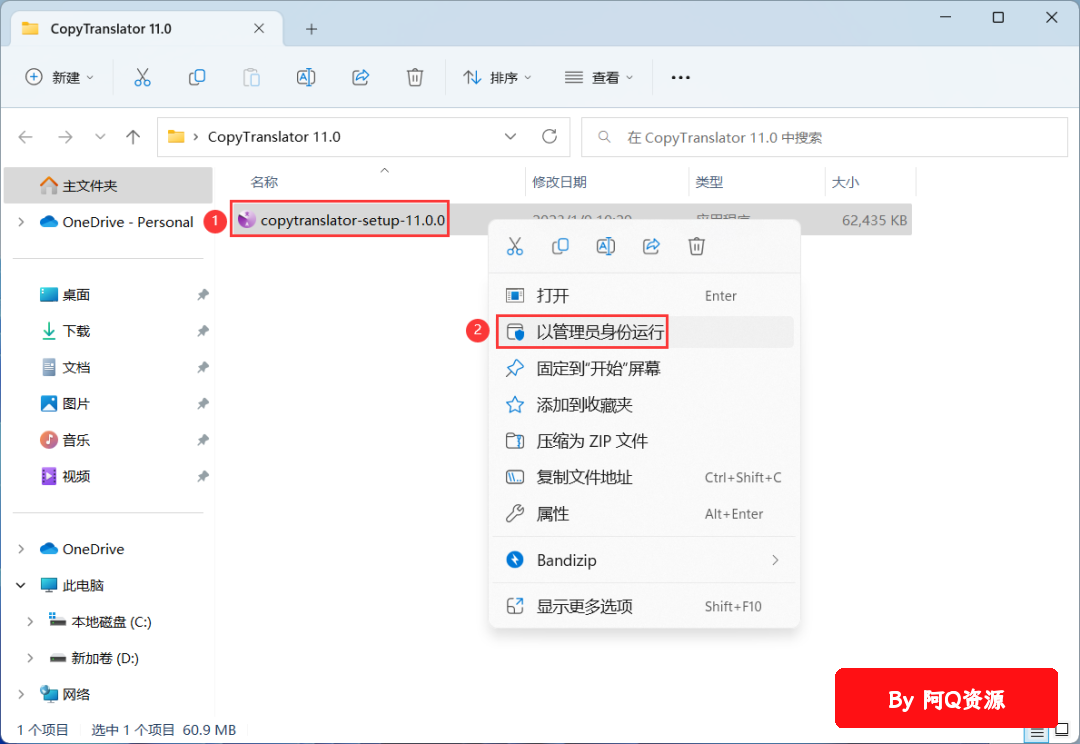
Task: Switch to details view in status bar
Action: coord(1037,733)
